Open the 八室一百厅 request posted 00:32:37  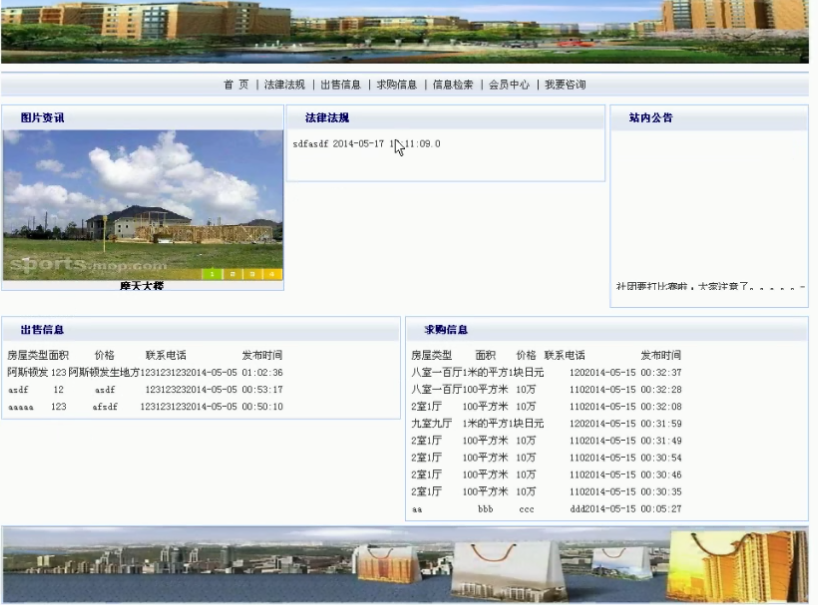tap(546, 372)
